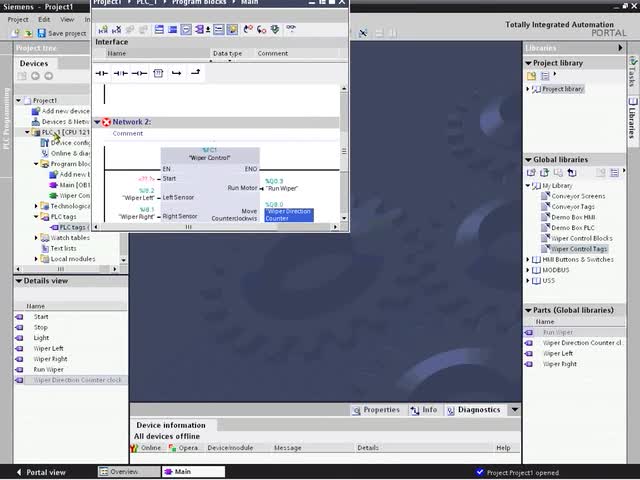Collapse the PLC_1 tree node
This screenshot has width=640, height=480.
(27, 132)
